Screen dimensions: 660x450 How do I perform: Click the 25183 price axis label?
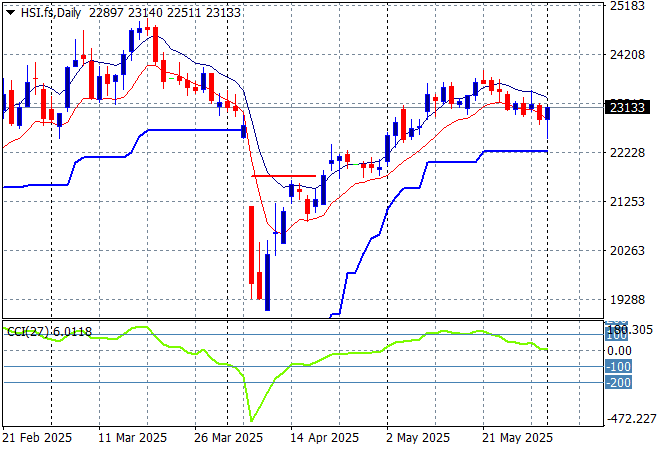628,6
